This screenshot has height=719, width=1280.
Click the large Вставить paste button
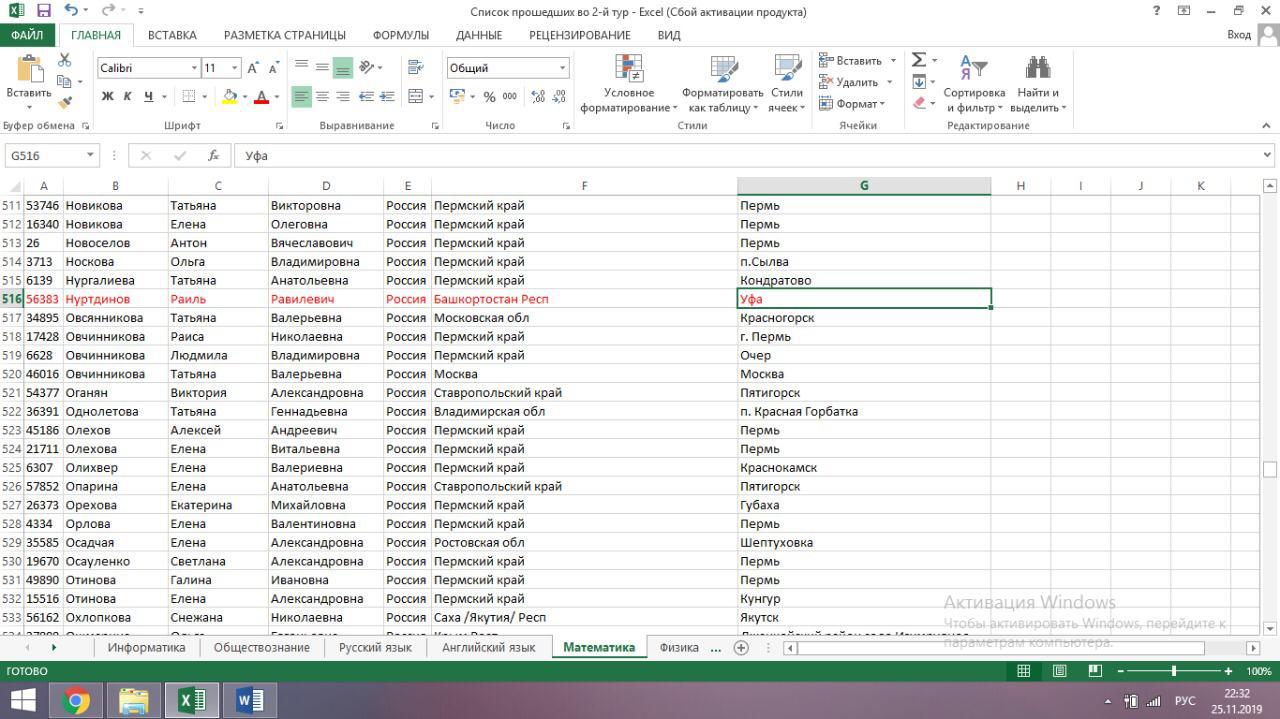click(x=28, y=82)
